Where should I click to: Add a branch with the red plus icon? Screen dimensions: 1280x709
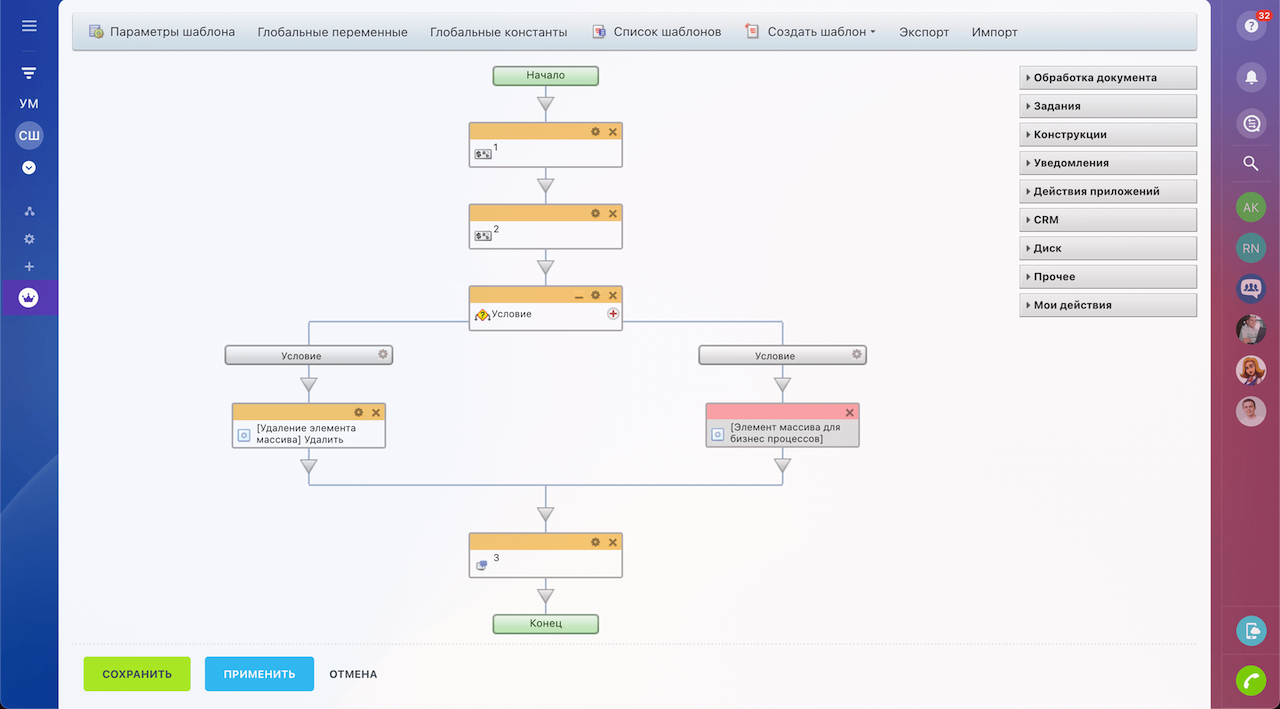coord(613,314)
